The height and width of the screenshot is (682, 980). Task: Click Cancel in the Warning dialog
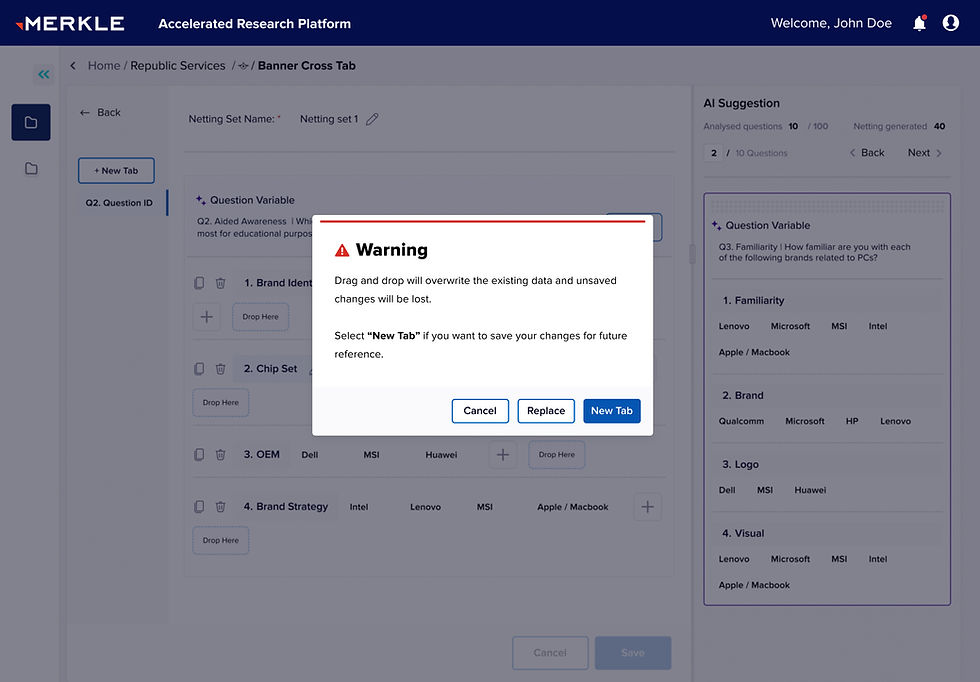pos(480,411)
